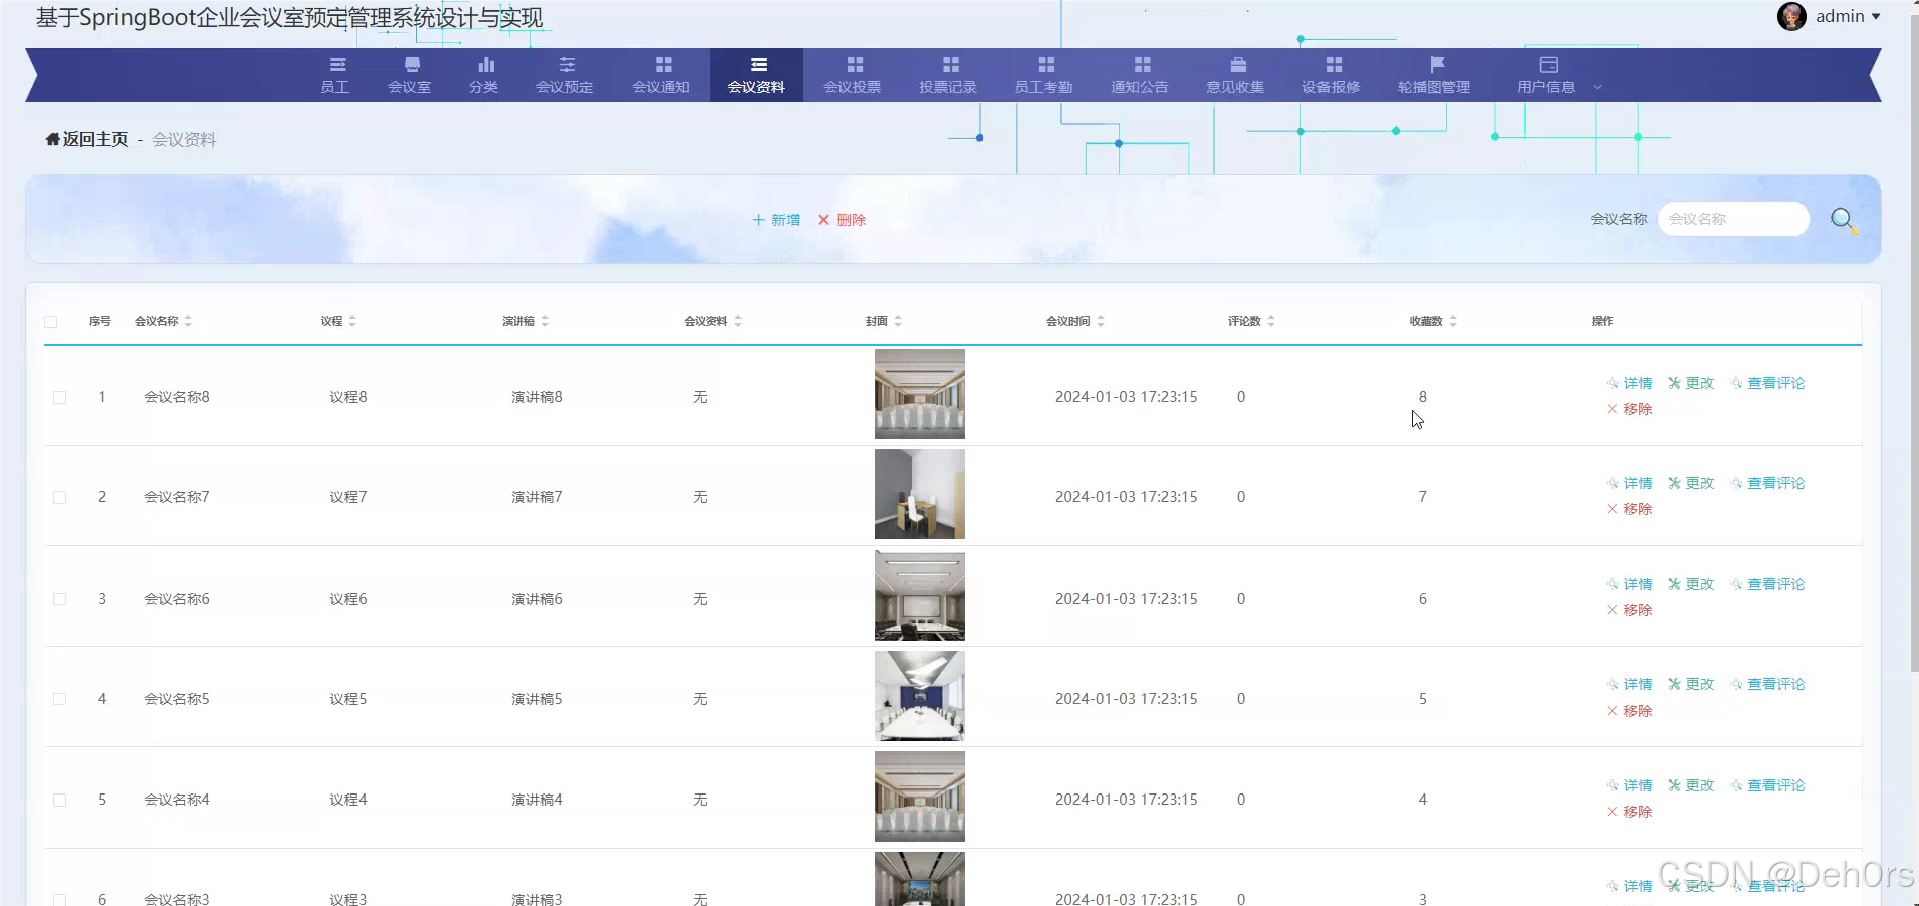Viewport: 1919px width, 906px height.
Task: Open the 会议预定 nav icon
Action: point(567,65)
